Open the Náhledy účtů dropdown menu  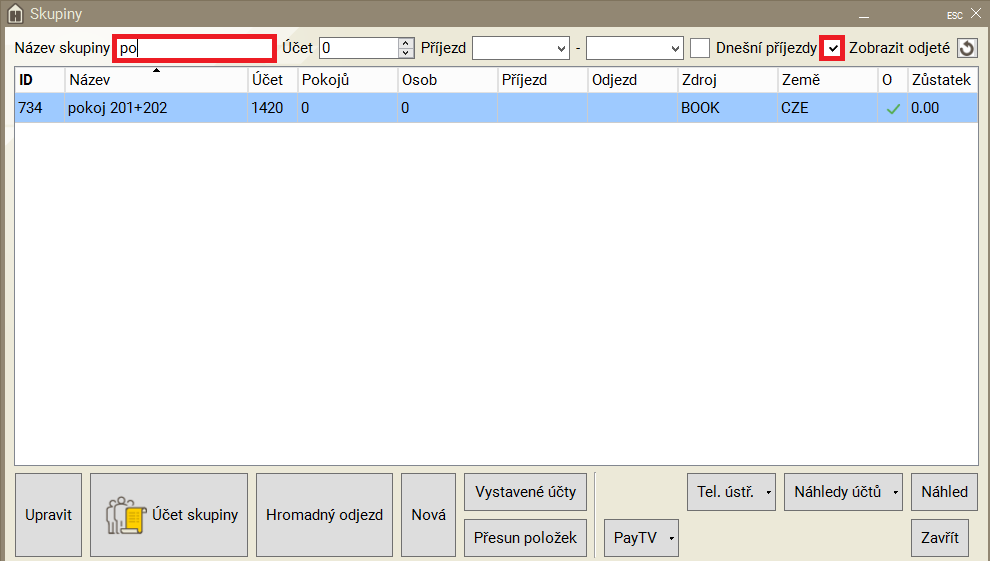click(843, 492)
